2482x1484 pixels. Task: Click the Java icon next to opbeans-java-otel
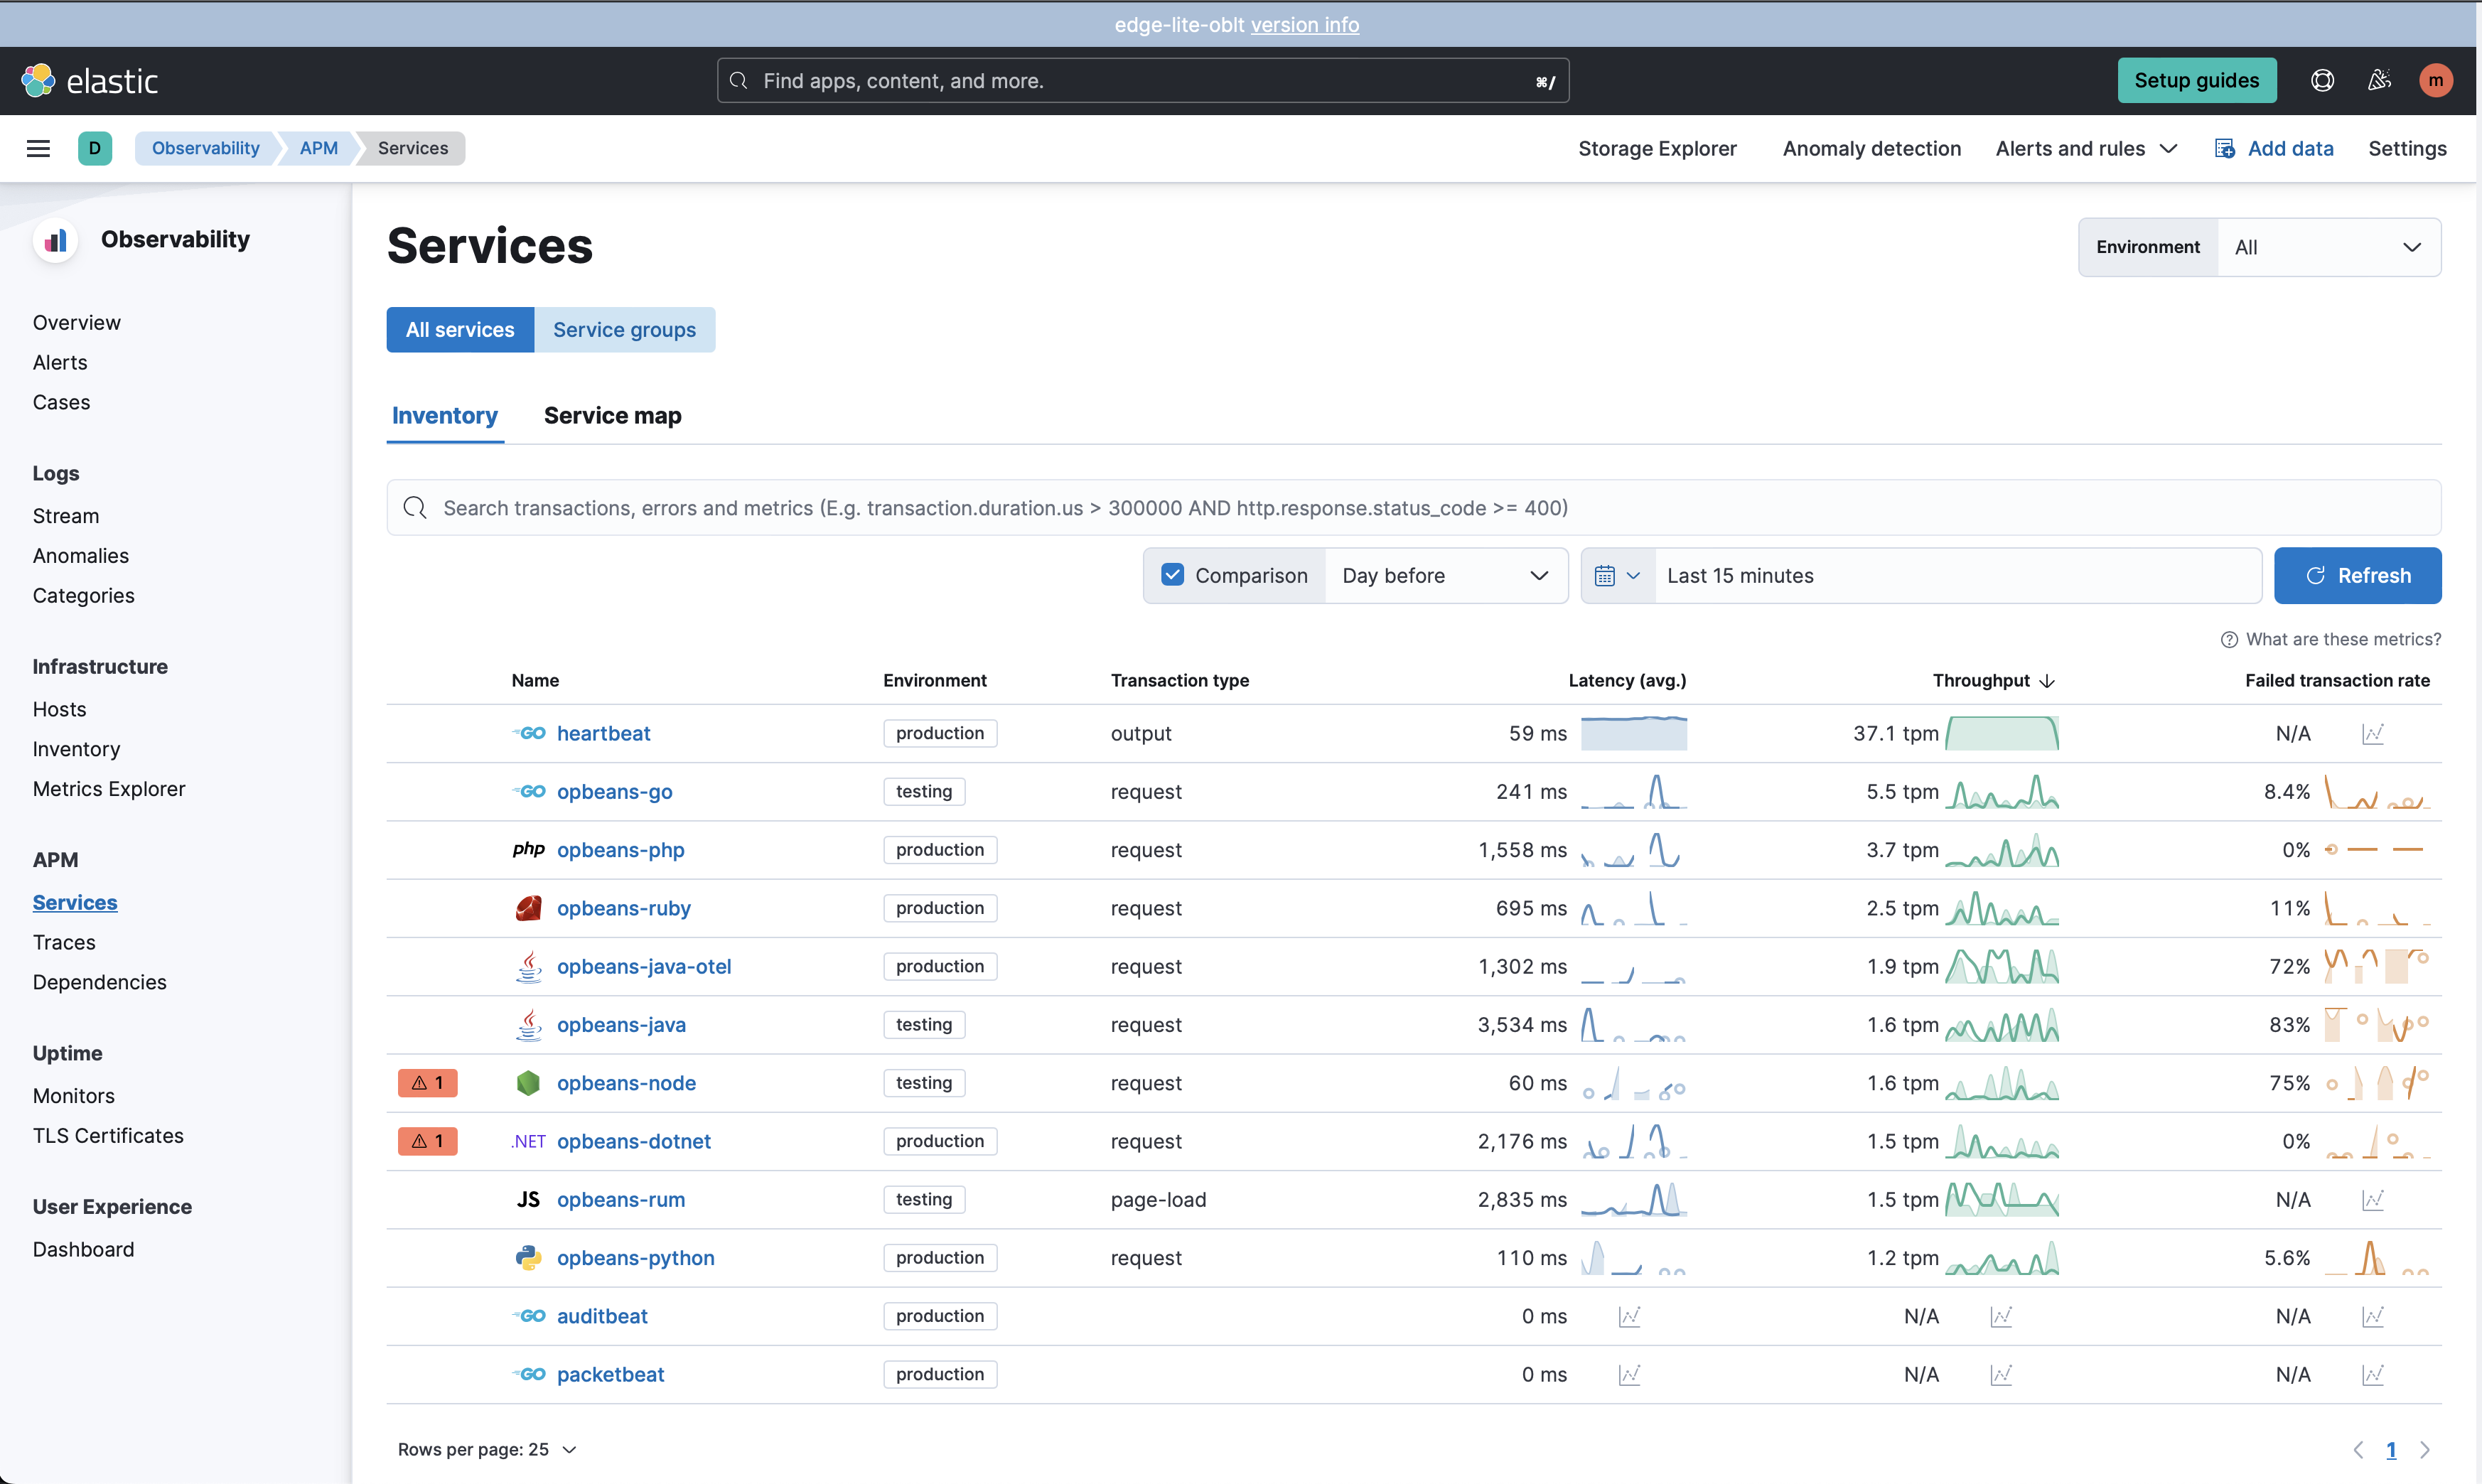pyautogui.click(x=529, y=966)
